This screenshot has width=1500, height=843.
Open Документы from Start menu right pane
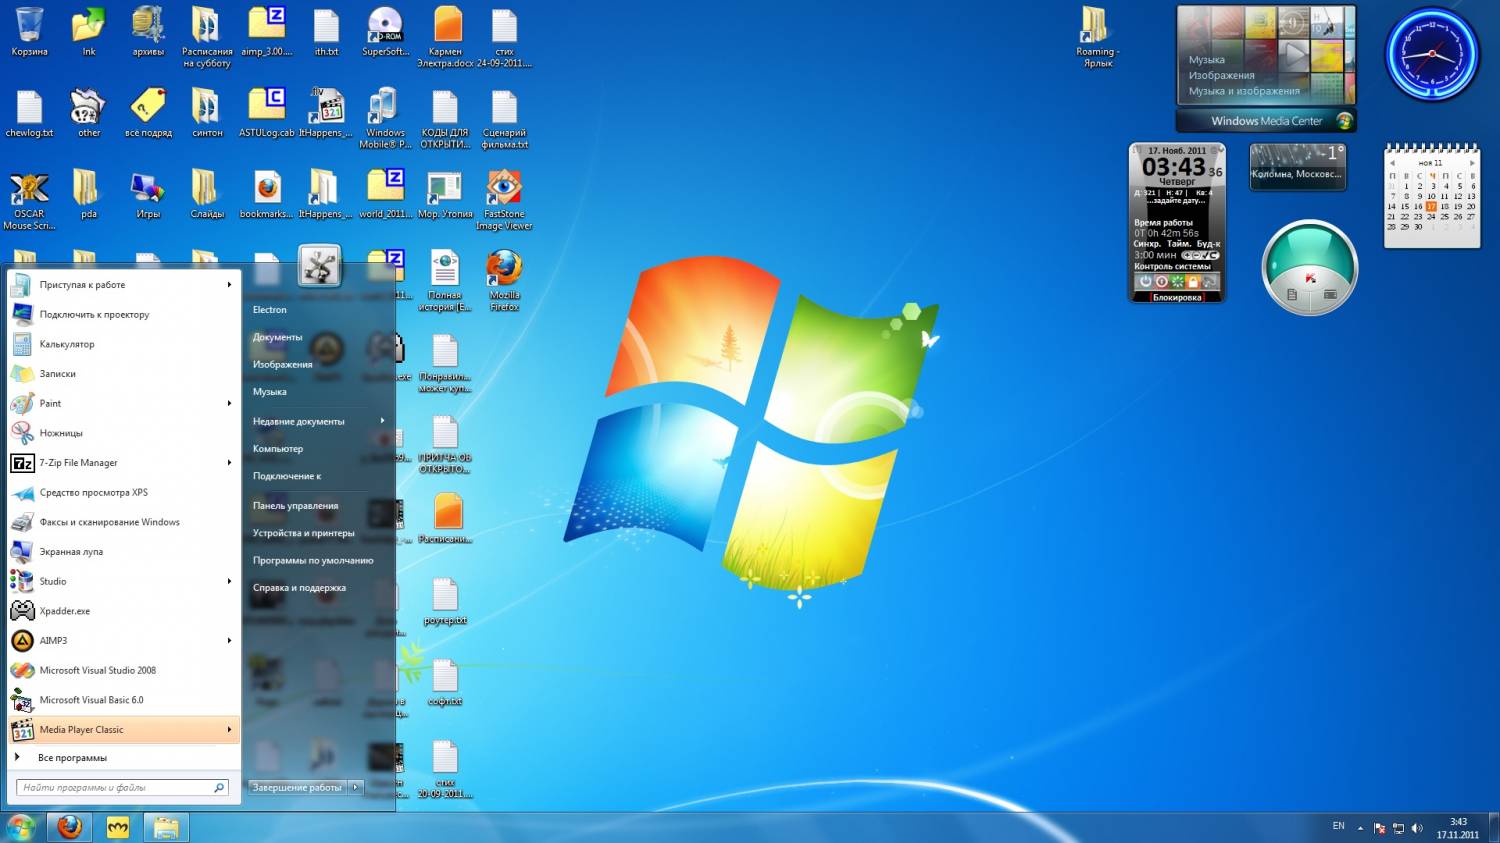click(x=278, y=337)
